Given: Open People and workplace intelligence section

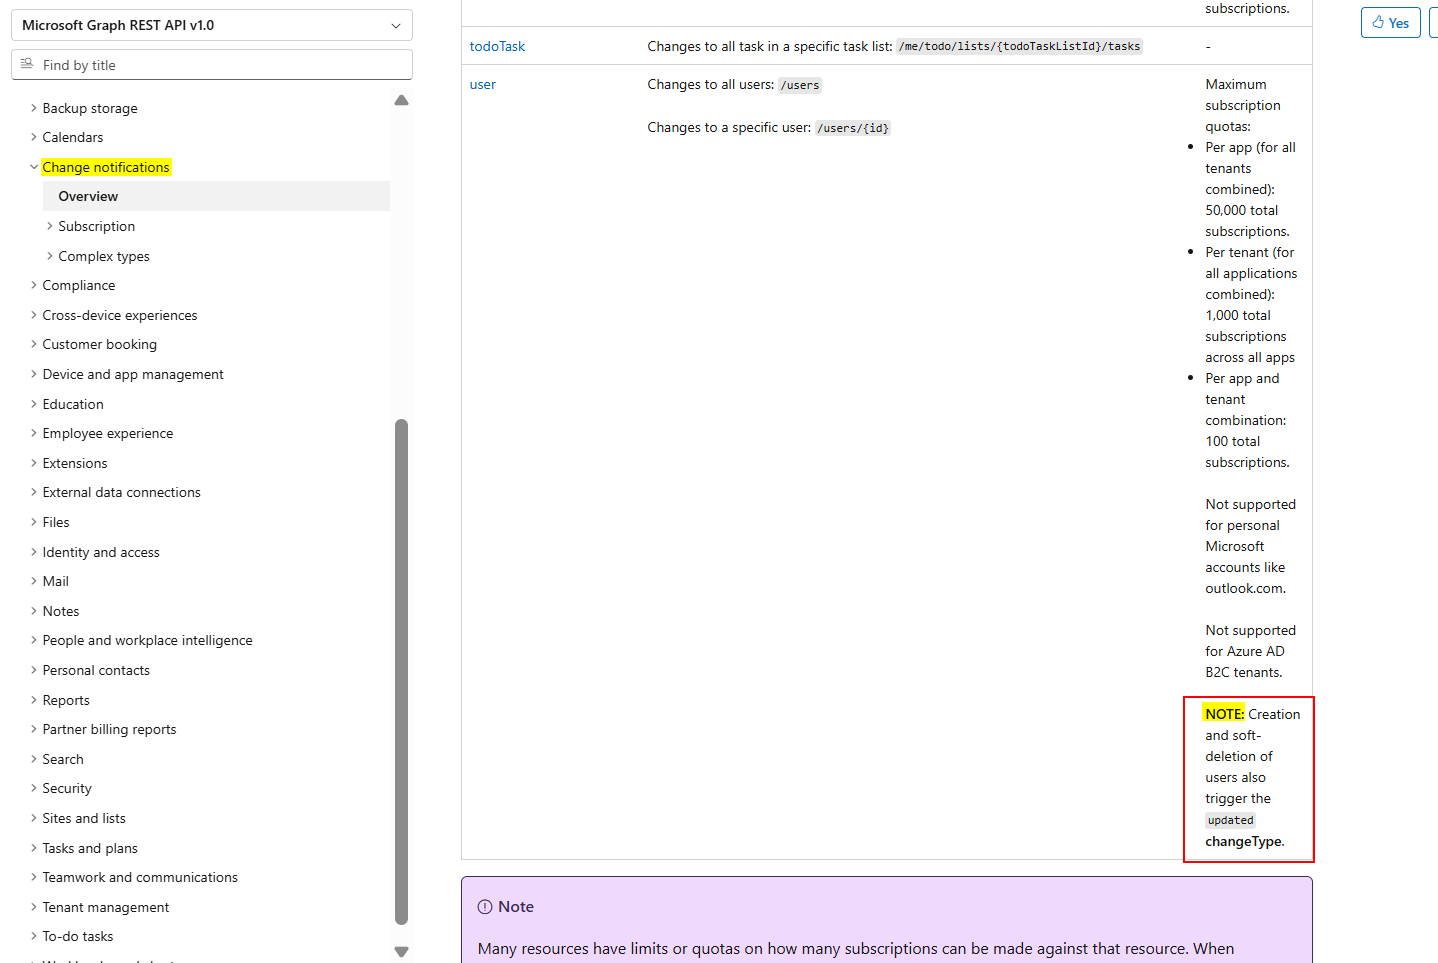Looking at the screenshot, I should (x=147, y=640).
